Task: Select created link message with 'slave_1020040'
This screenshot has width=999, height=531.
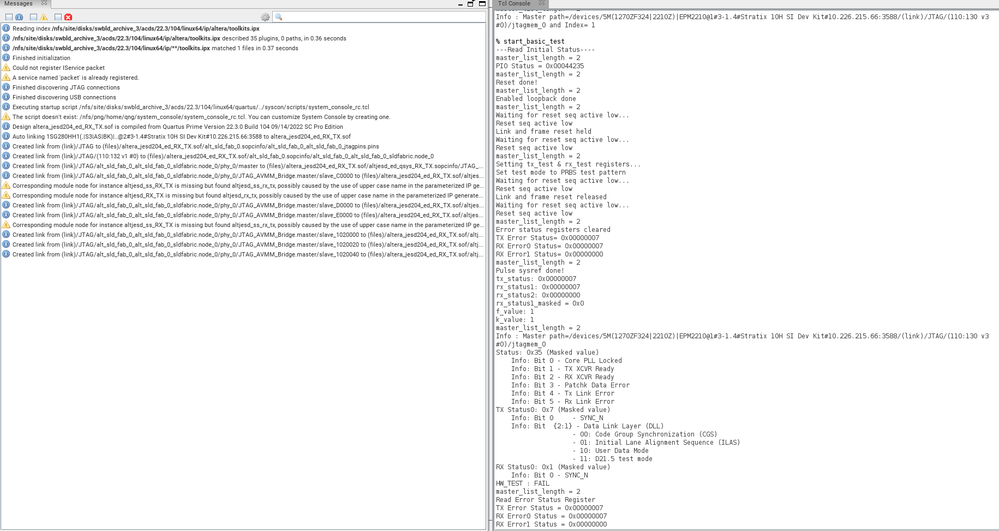Action: (248, 254)
